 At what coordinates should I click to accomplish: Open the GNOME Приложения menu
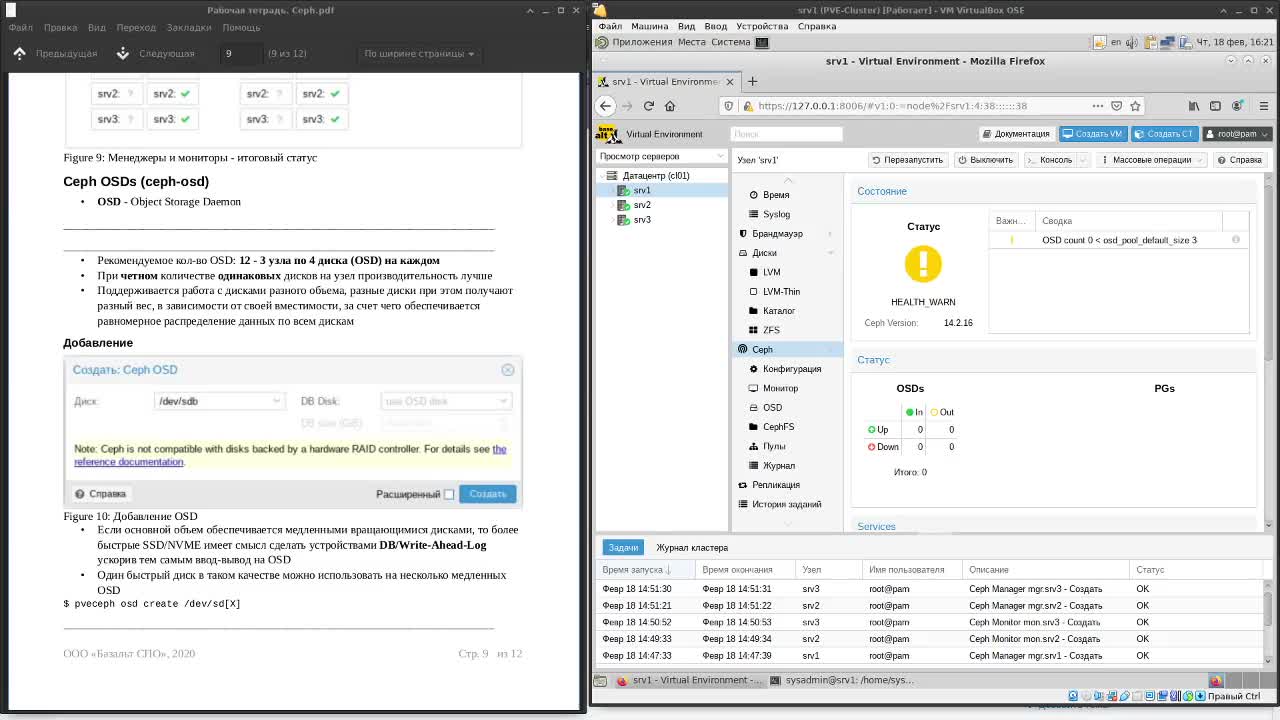(x=642, y=42)
